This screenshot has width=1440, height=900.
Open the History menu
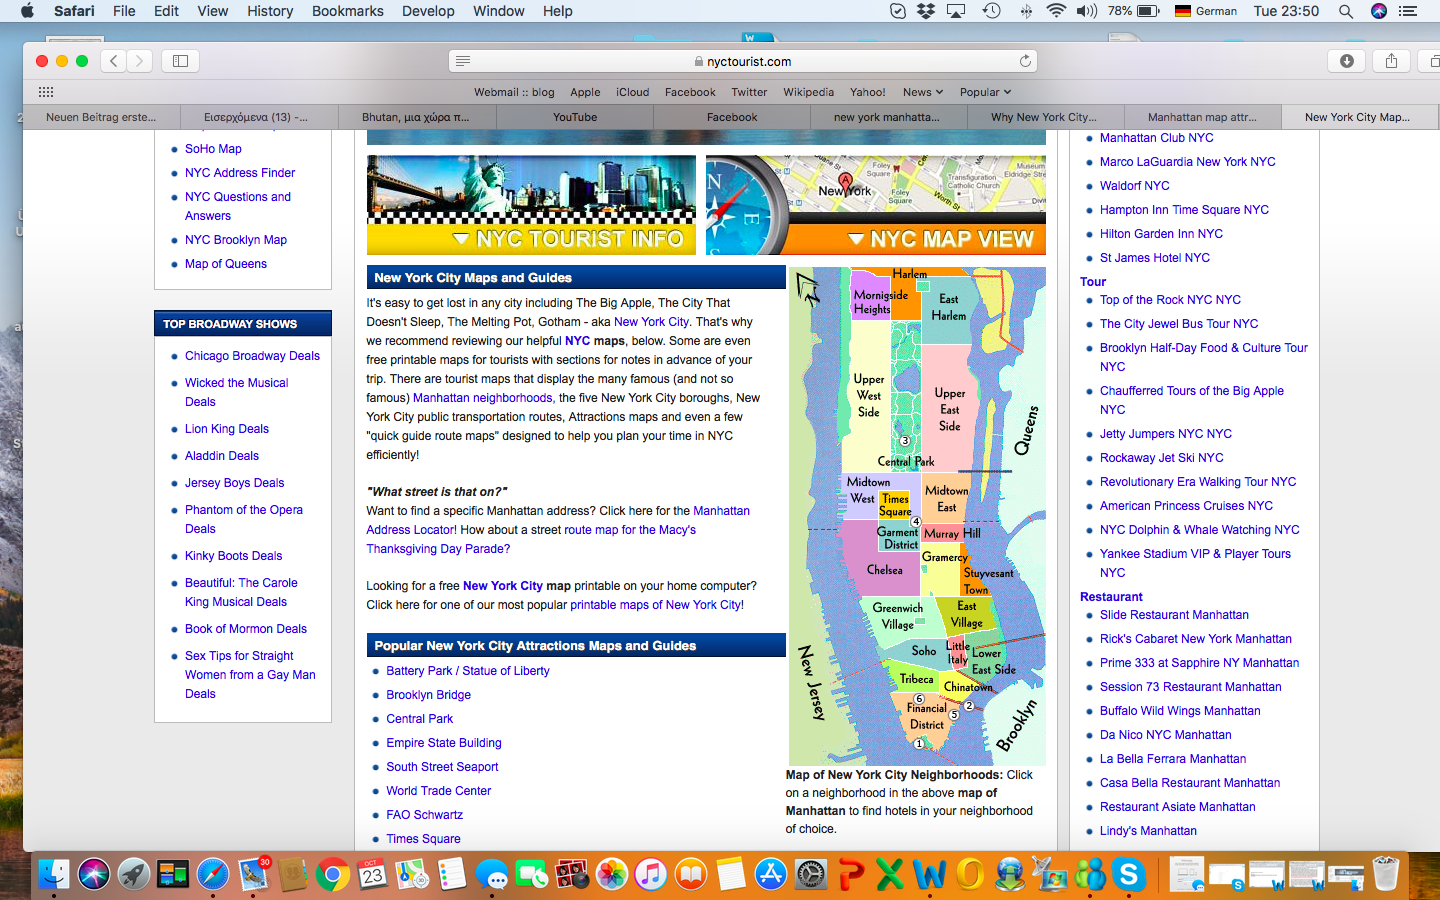click(270, 11)
